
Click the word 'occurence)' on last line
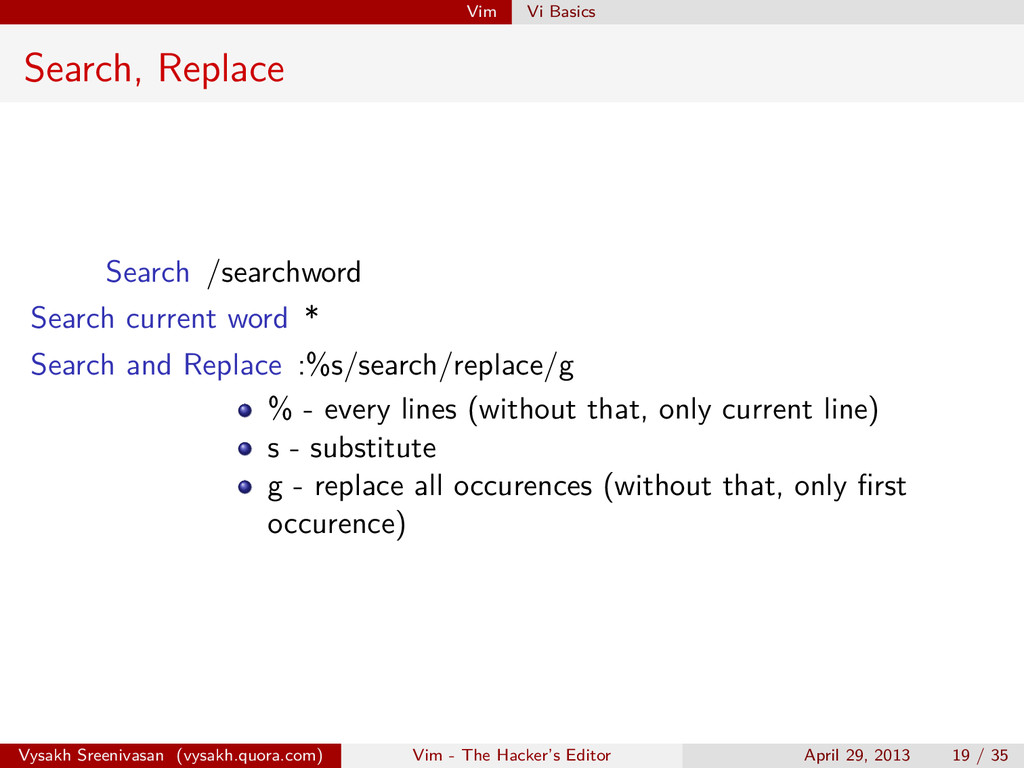coord(337,524)
